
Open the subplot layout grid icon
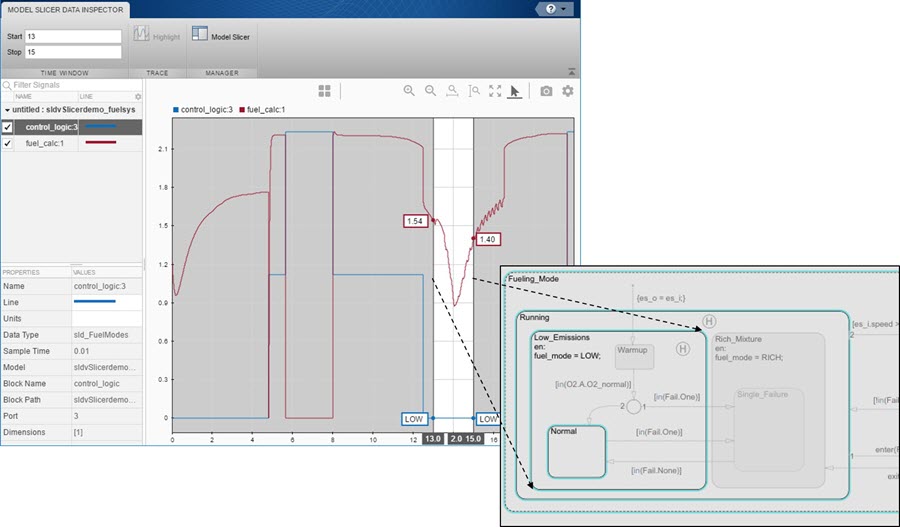324,91
